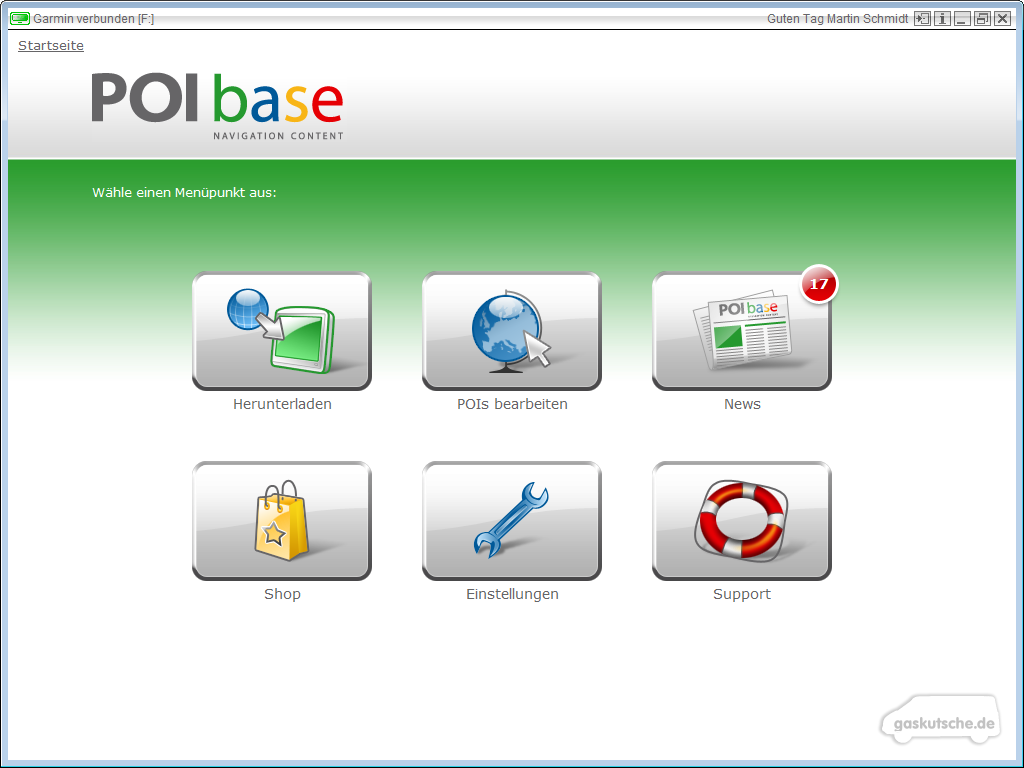Click the POIs bearbeiten text label

[512, 404]
